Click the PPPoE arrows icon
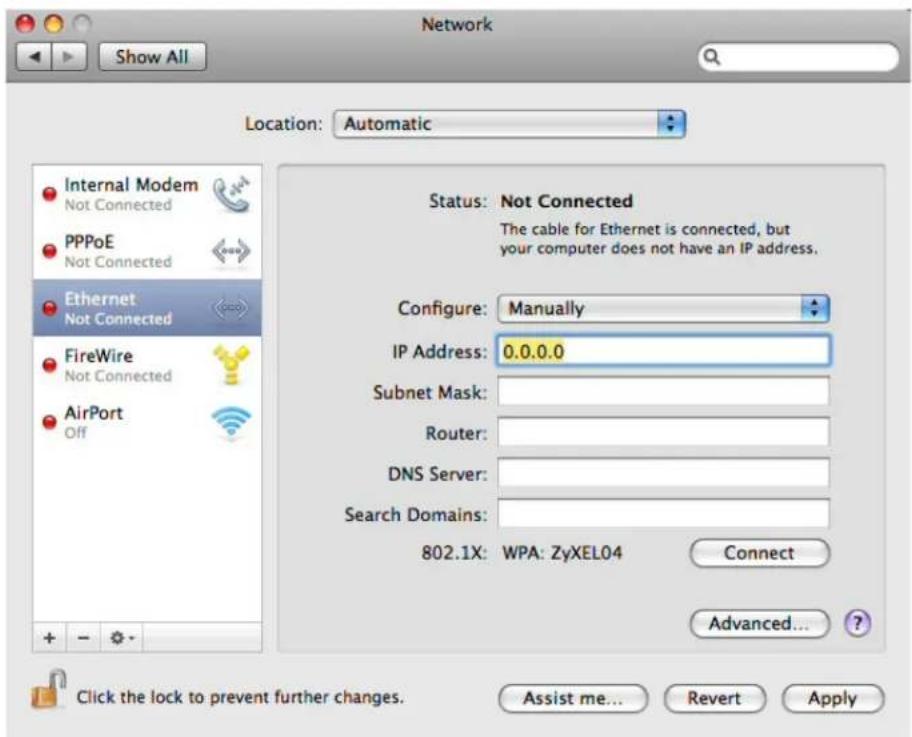 point(231,251)
